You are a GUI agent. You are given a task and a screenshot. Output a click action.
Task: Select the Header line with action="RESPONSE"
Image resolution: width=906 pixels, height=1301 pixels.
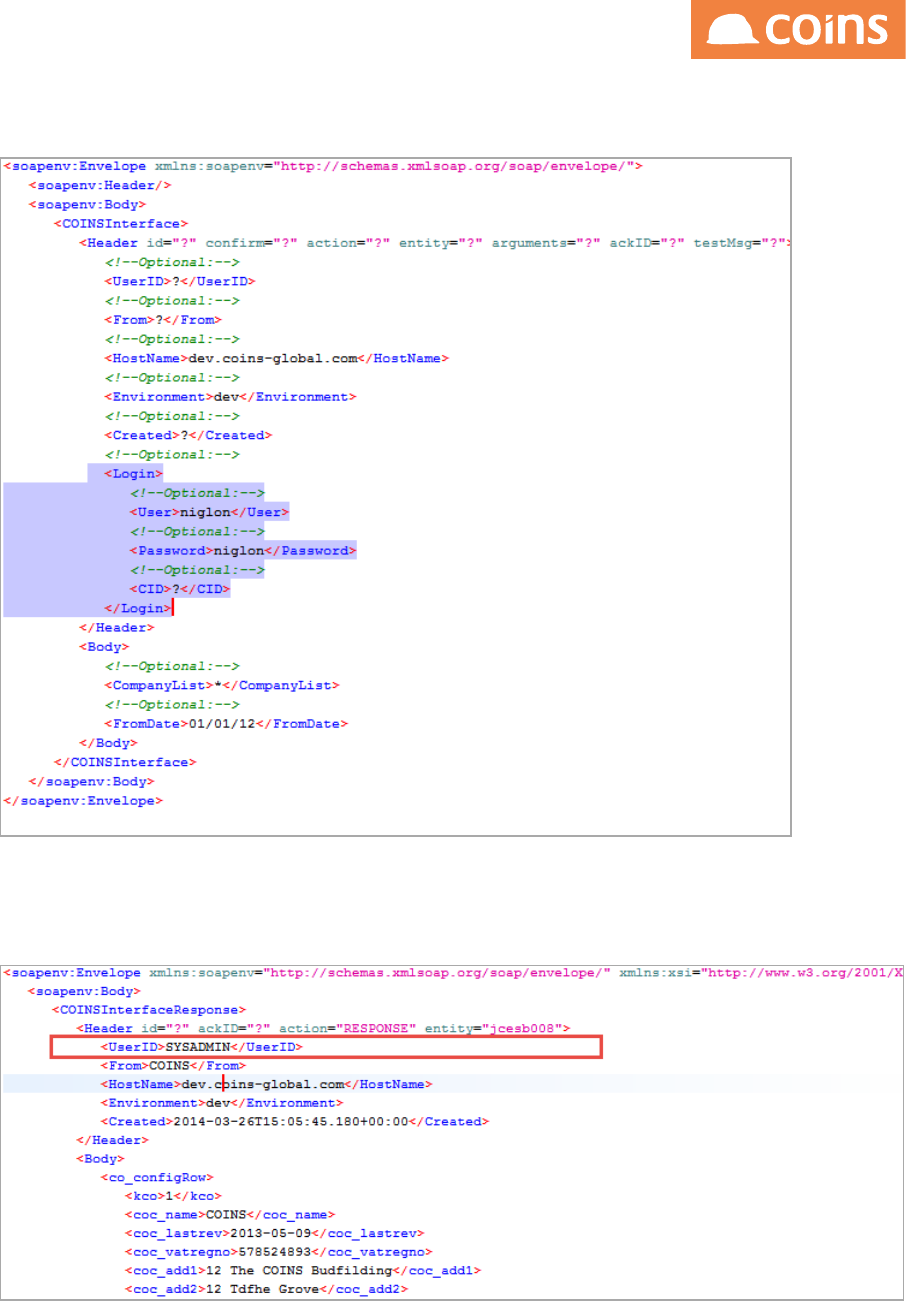click(x=324, y=1028)
